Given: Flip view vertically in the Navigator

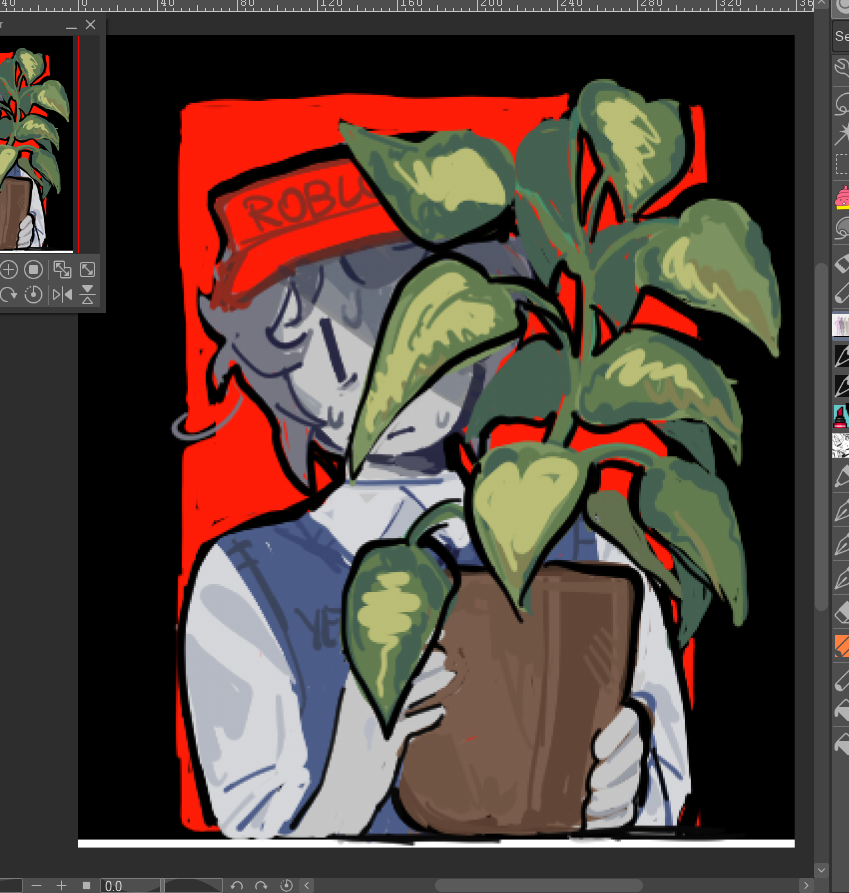Looking at the screenshot, I should click(87, 295).
